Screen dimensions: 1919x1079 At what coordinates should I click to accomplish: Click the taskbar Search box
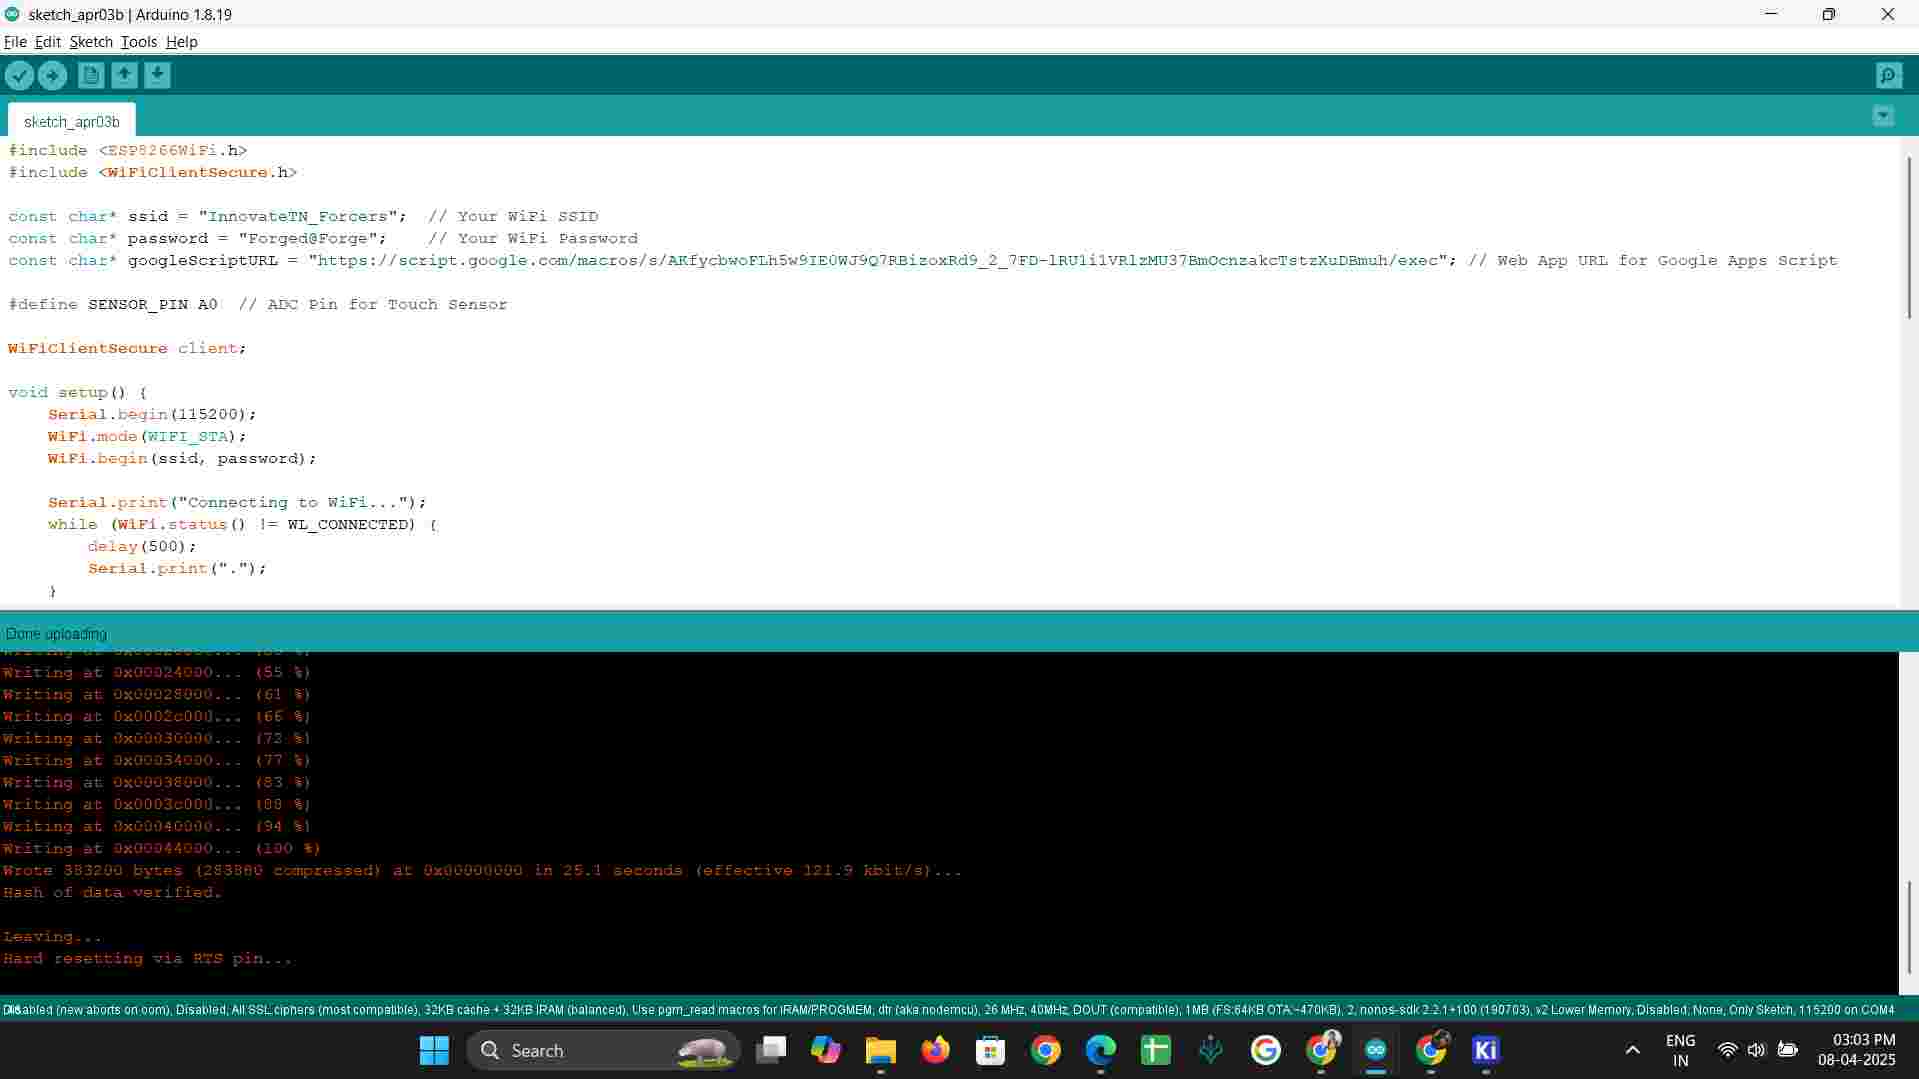603,1050
